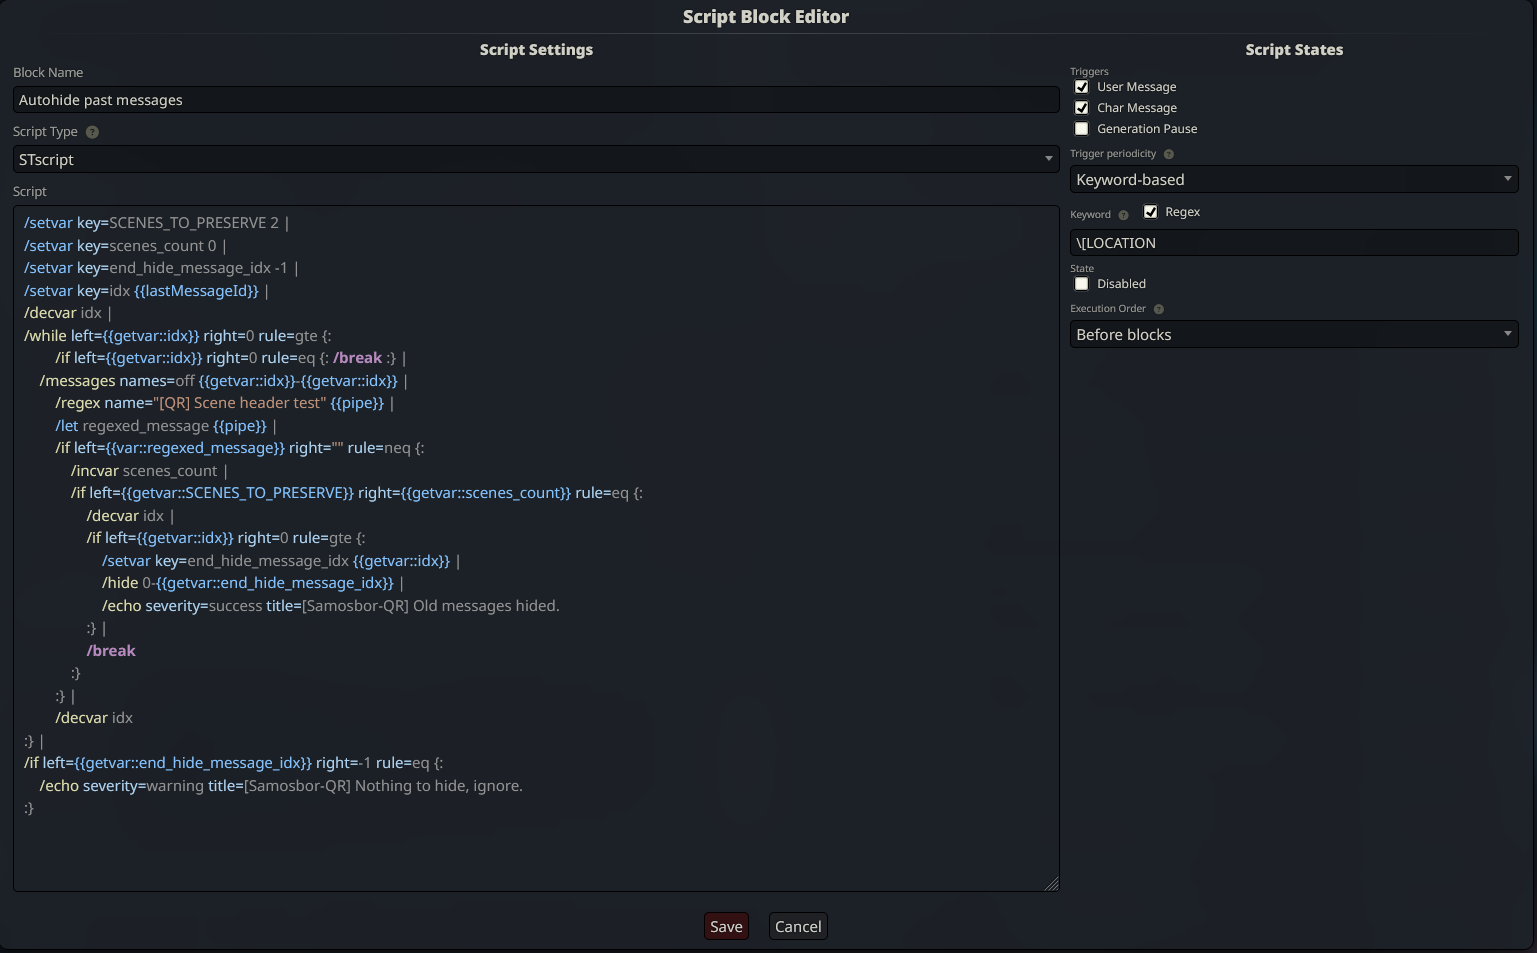1537x953 pixels.
Task: Click the script textarea resize handle
Action: pyautogui.click(x=1051, y=883)
